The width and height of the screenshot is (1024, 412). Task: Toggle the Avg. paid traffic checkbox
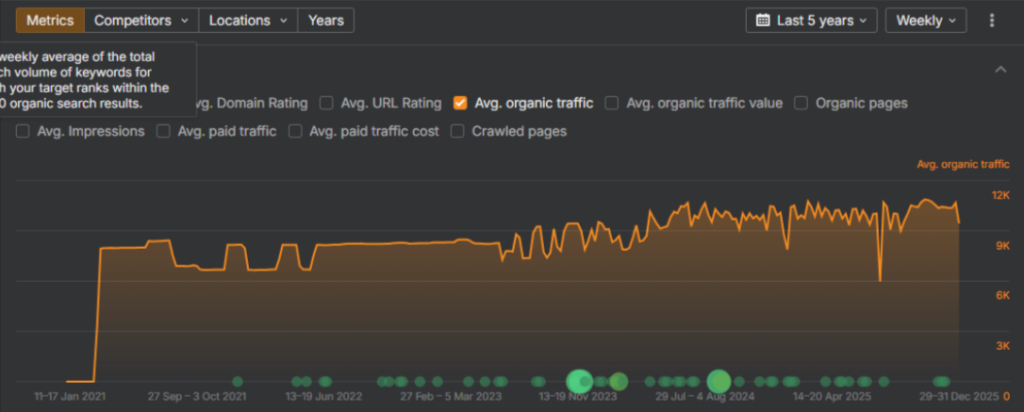pyautogui.click(x=164, y=131)
